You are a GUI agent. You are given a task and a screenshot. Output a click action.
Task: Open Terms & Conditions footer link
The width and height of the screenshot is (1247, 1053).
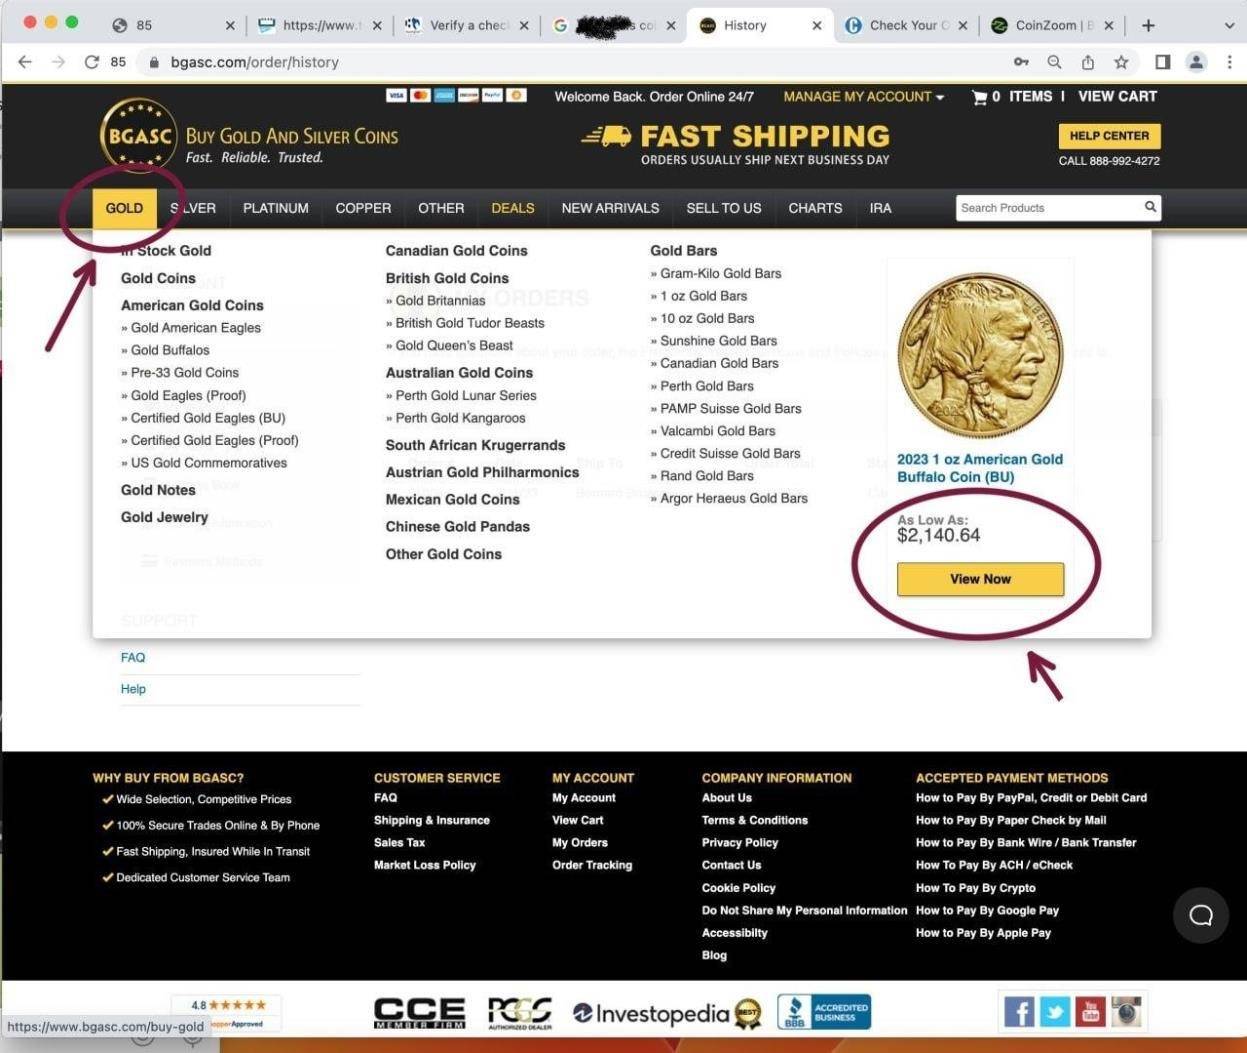754,820
